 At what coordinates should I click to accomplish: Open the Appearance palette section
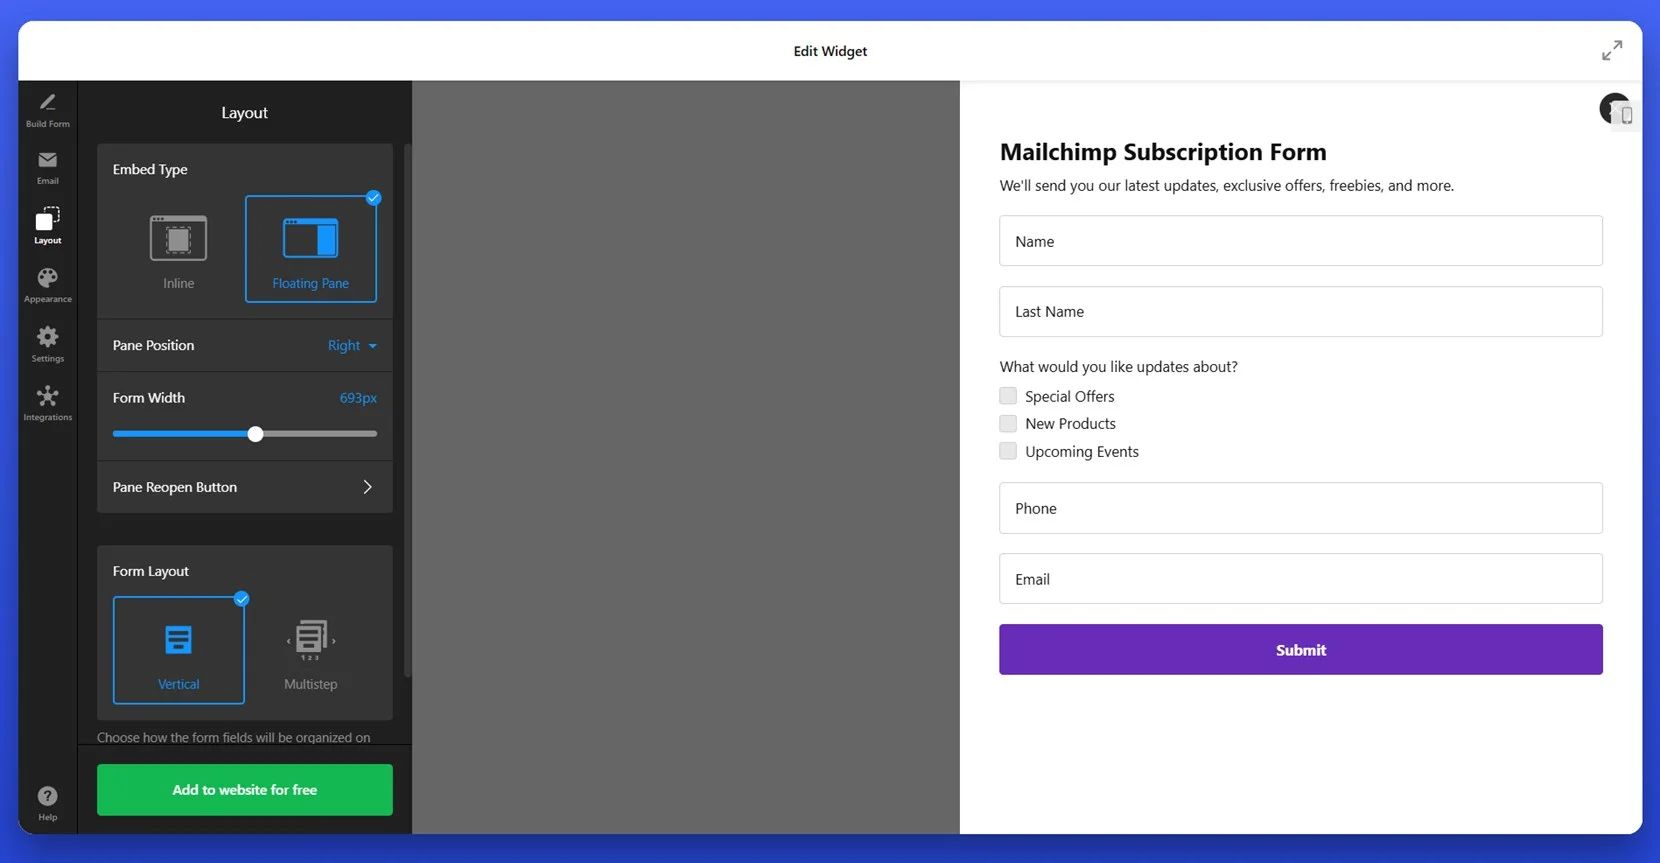click(47, 285)
